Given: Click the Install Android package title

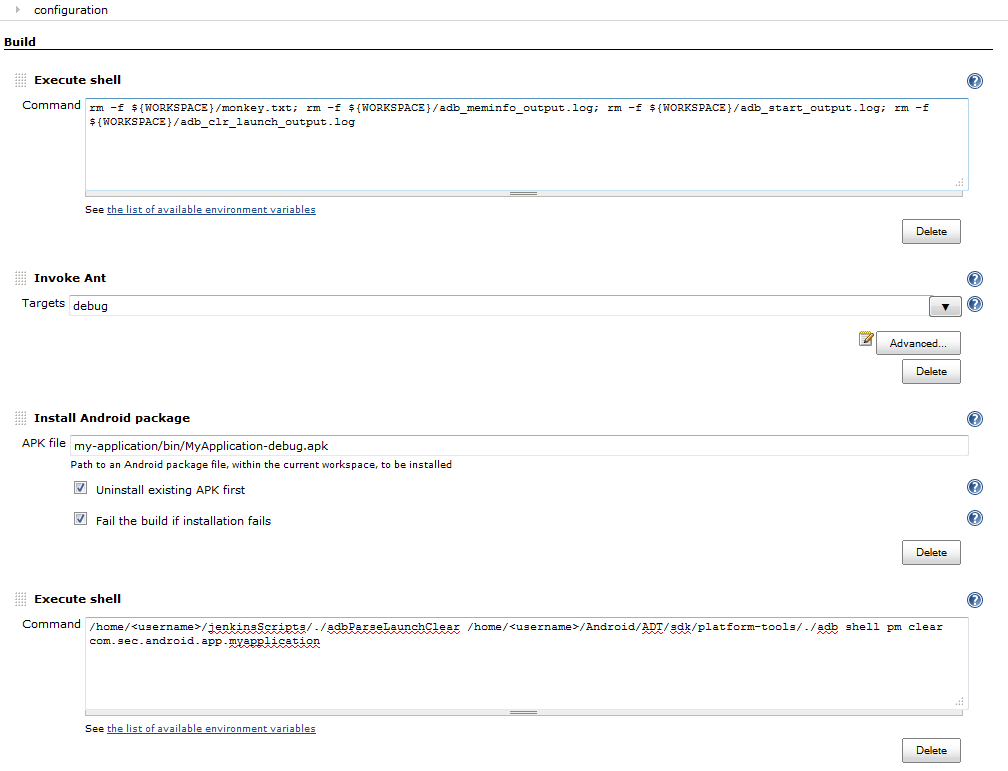Looking at the screenshot, I should click(112, 418).
